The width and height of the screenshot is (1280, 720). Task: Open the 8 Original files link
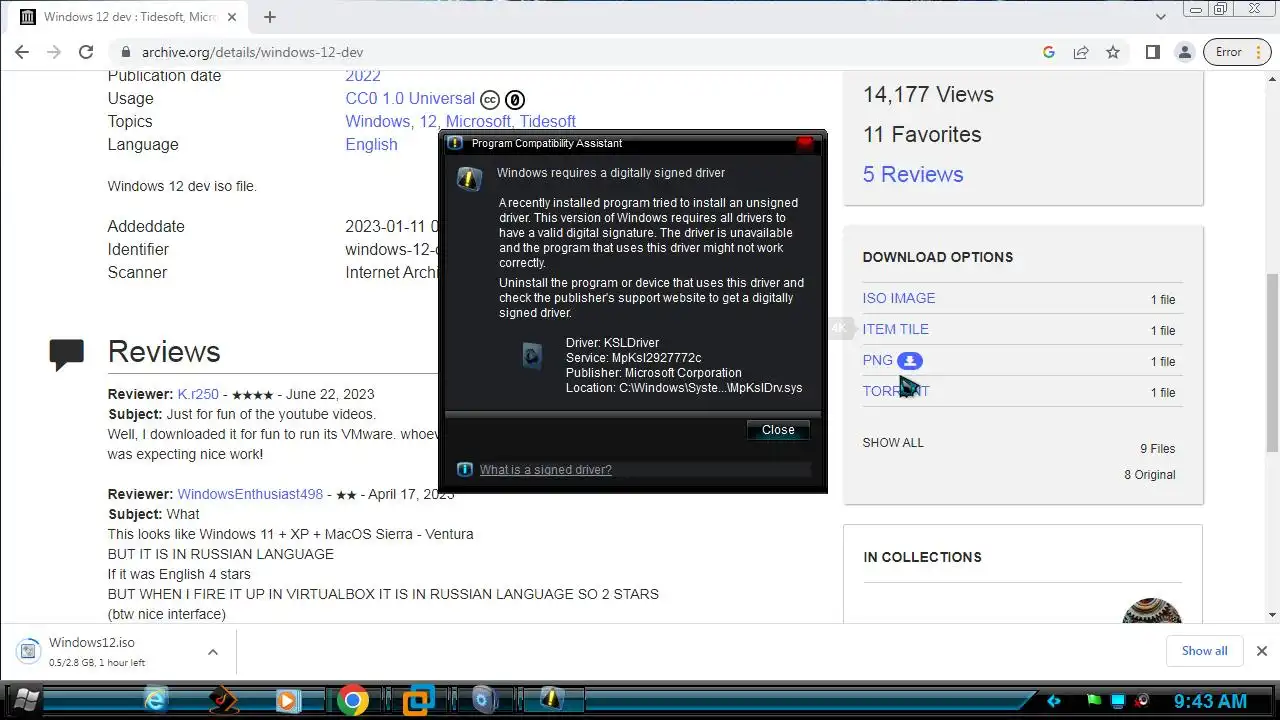1150,475
